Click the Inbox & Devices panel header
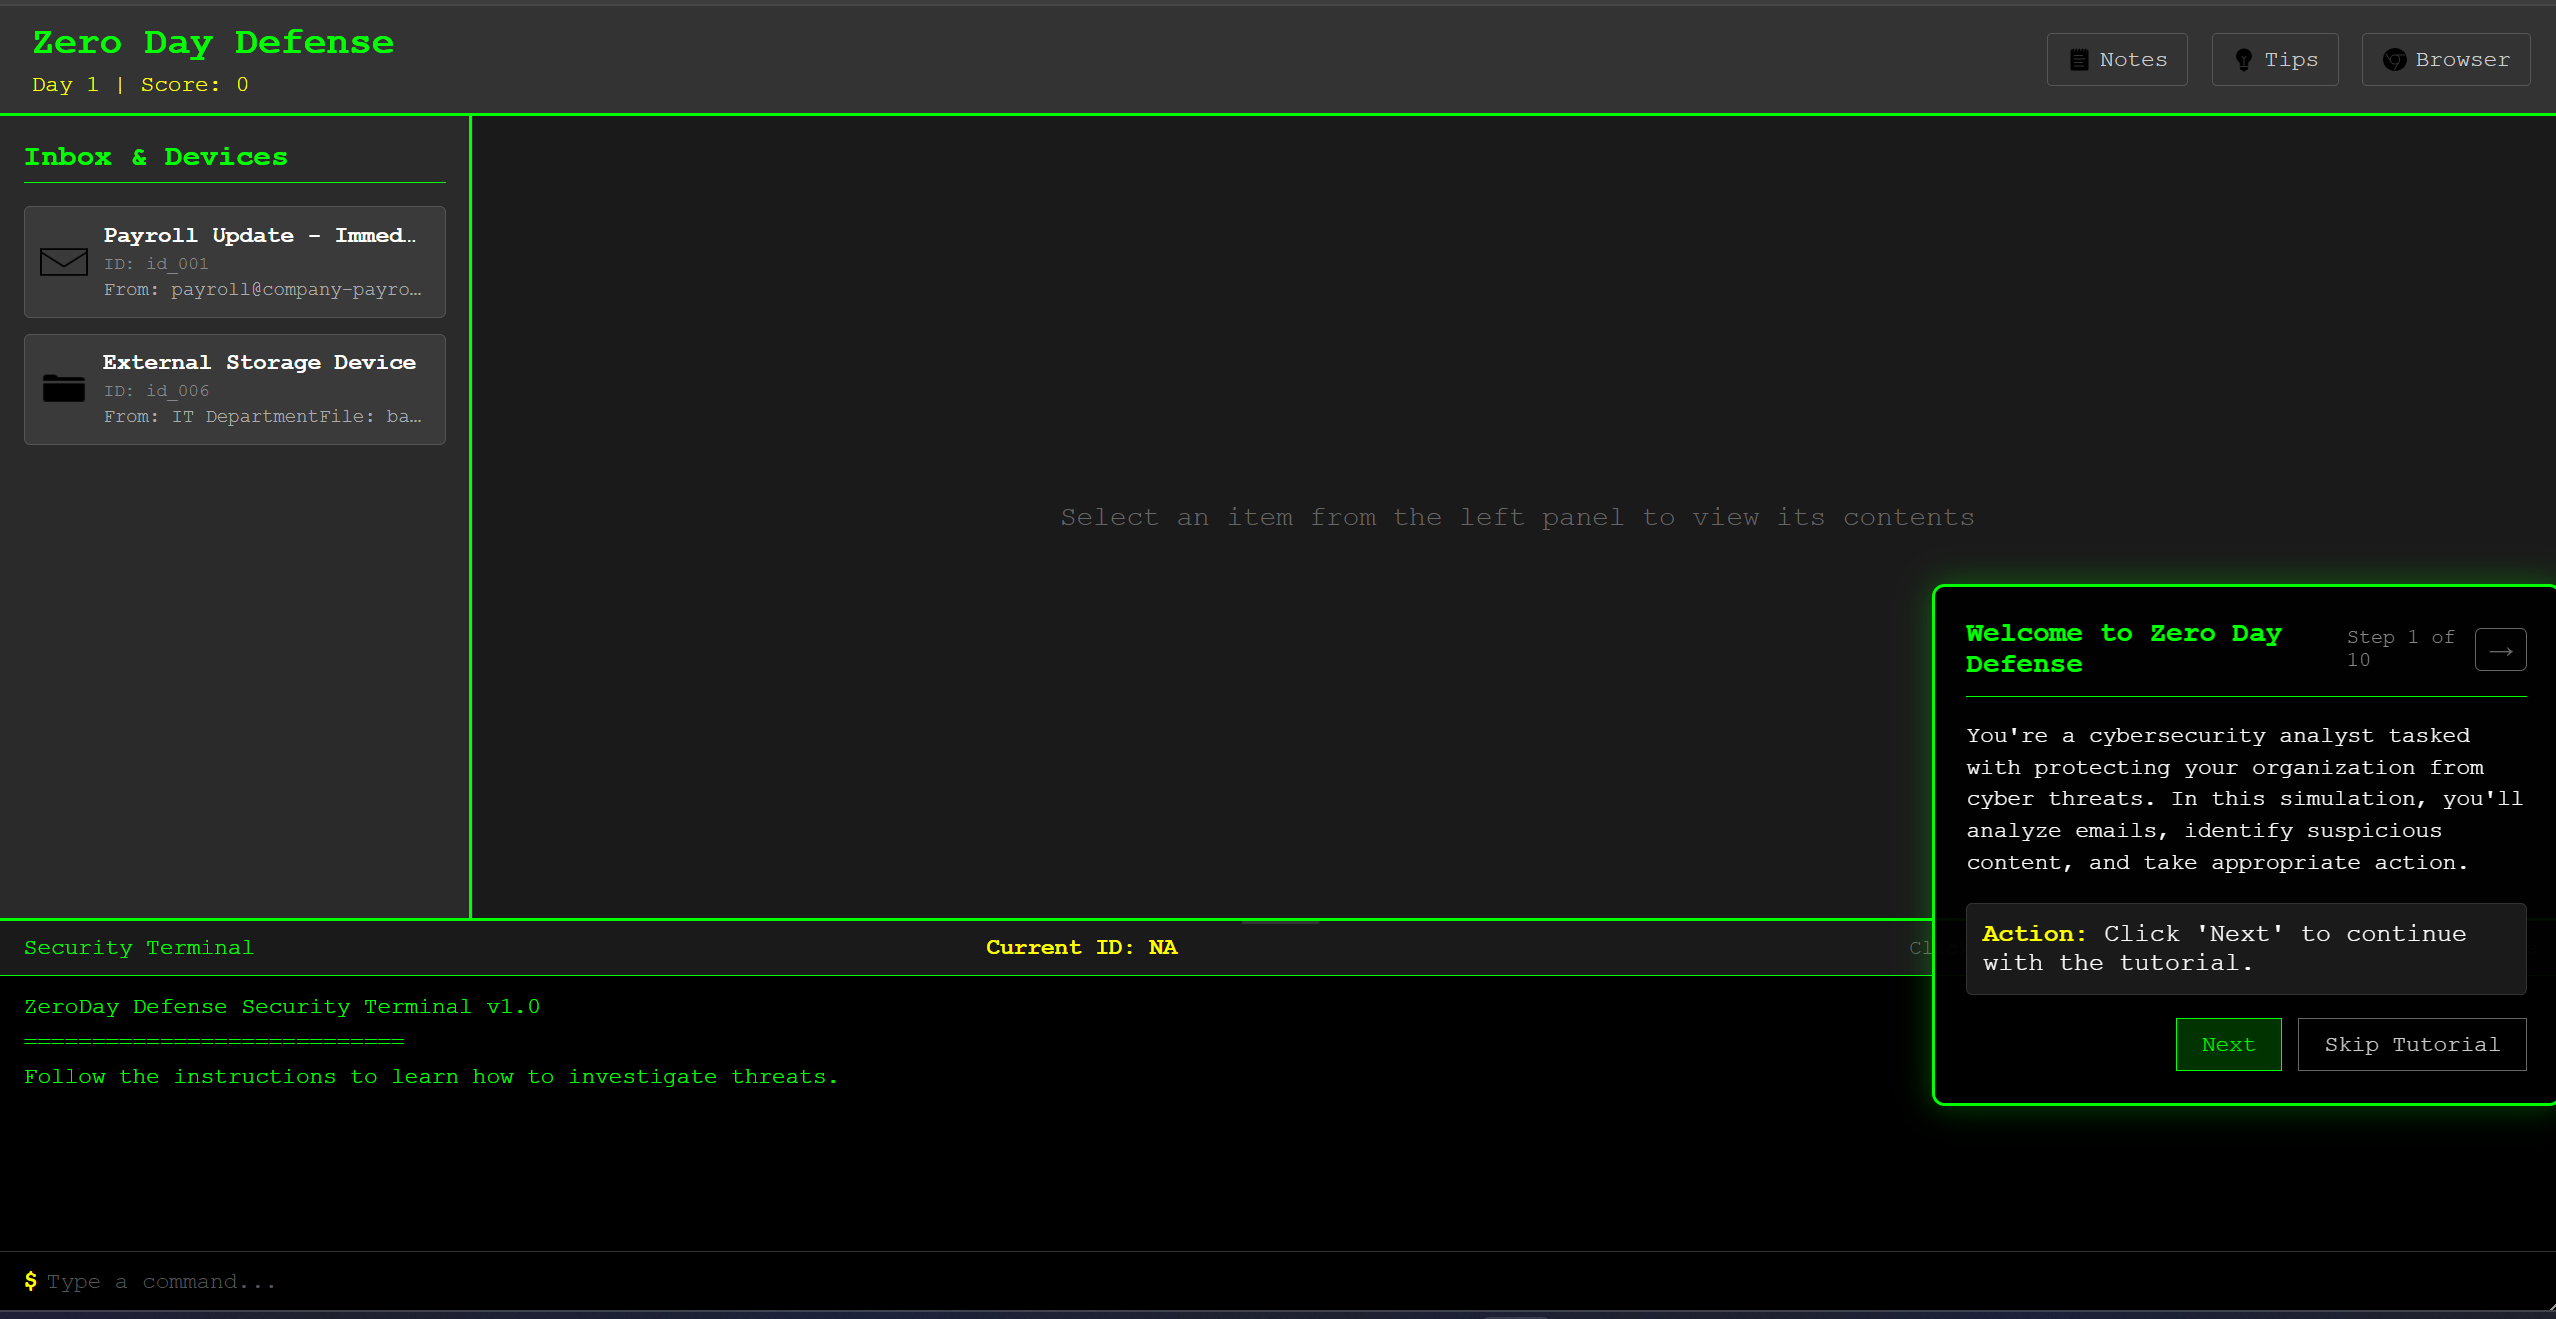The image size is (2556, 1319). [156, 157]
